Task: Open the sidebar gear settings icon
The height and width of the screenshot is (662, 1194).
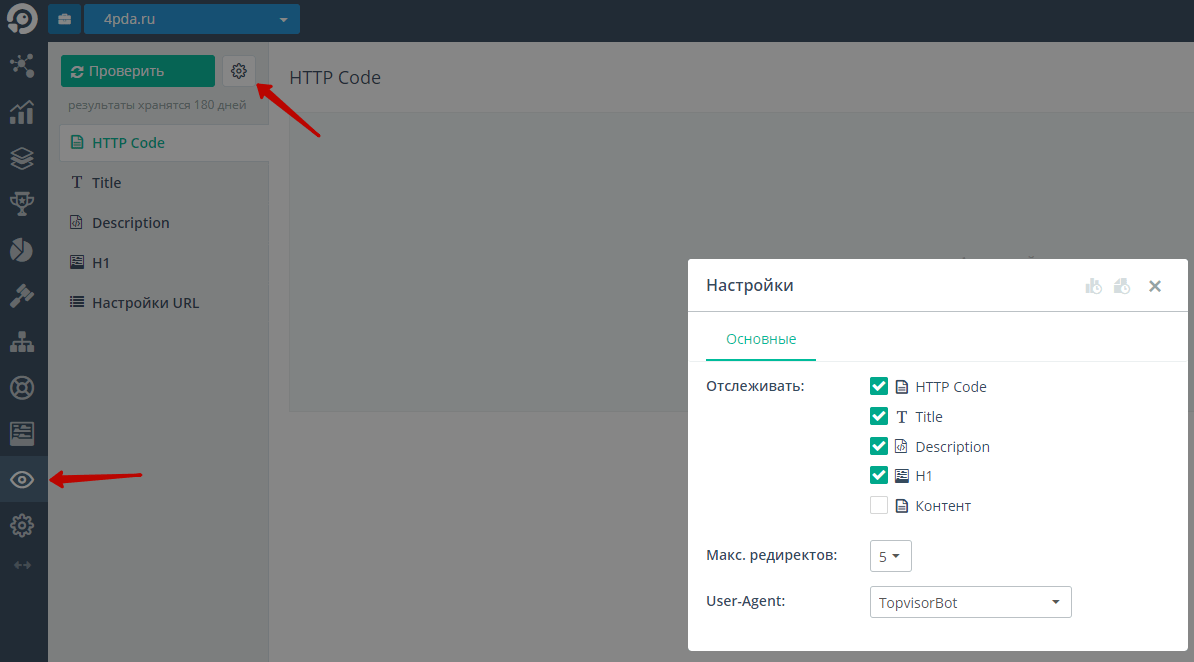Action: coord(22,525)
